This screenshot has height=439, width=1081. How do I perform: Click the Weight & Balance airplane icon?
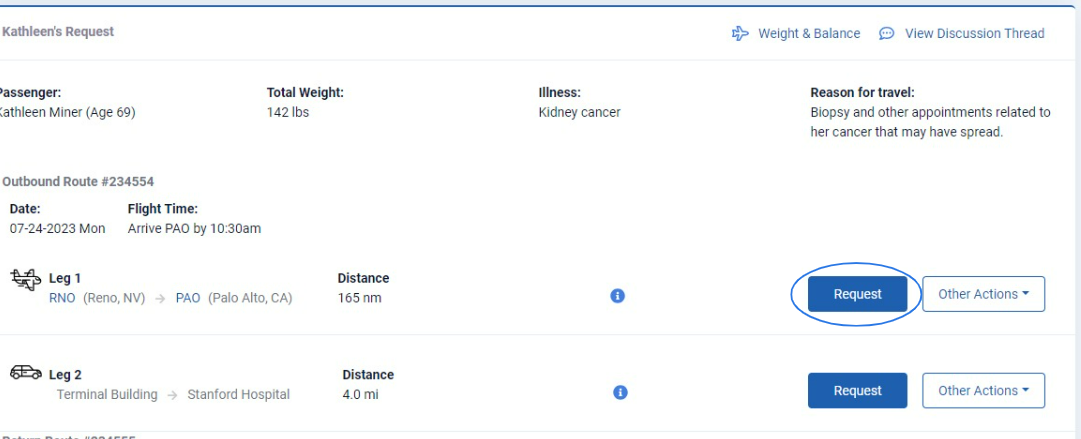740,33
